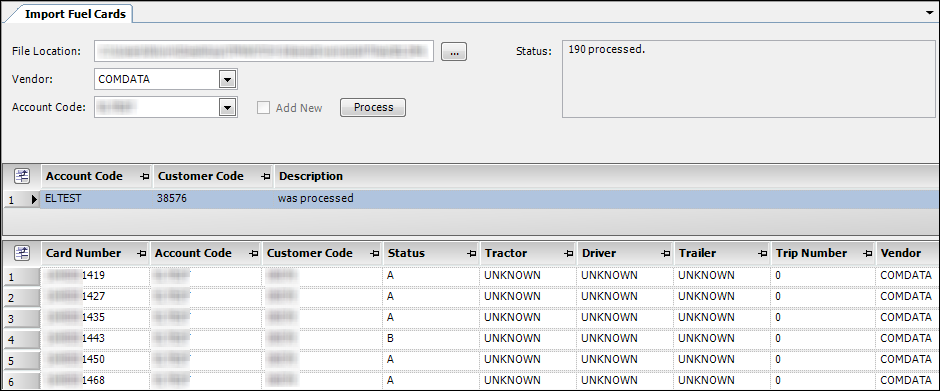Sort by Description column header
940x391 pixels.
310,176
